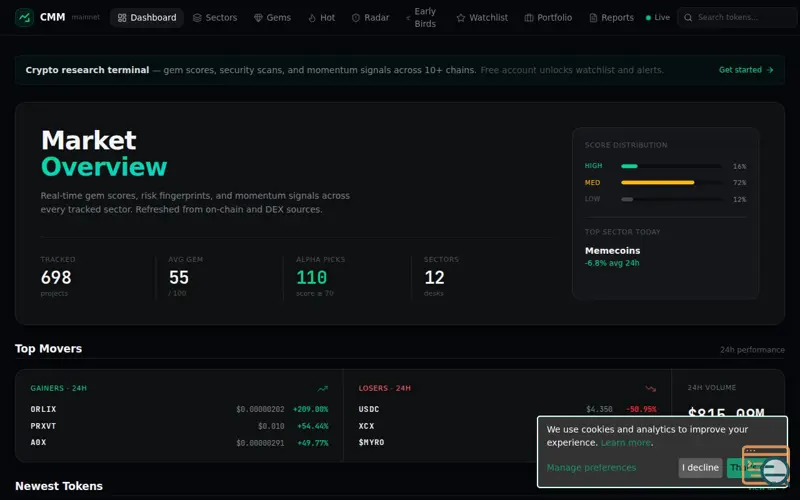Click the losers downward trend icon
Screen dimensions: 800x500
(x=651, y=389)
